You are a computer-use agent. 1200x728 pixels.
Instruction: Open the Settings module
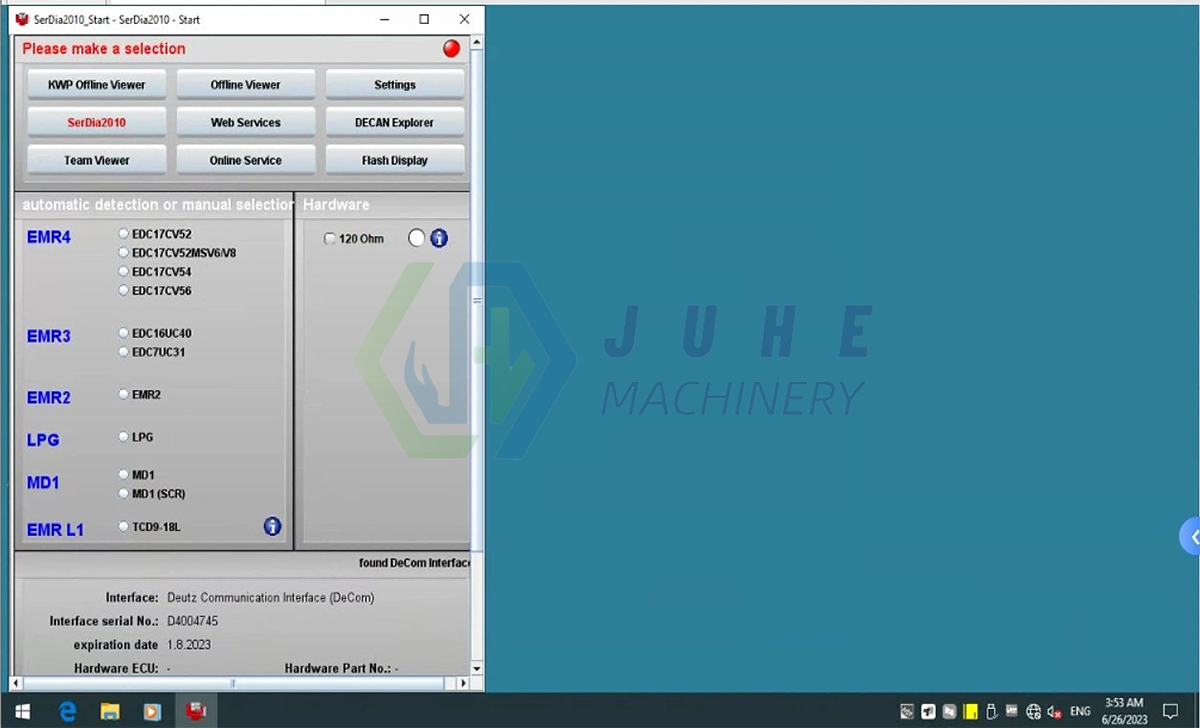point(394,84)
